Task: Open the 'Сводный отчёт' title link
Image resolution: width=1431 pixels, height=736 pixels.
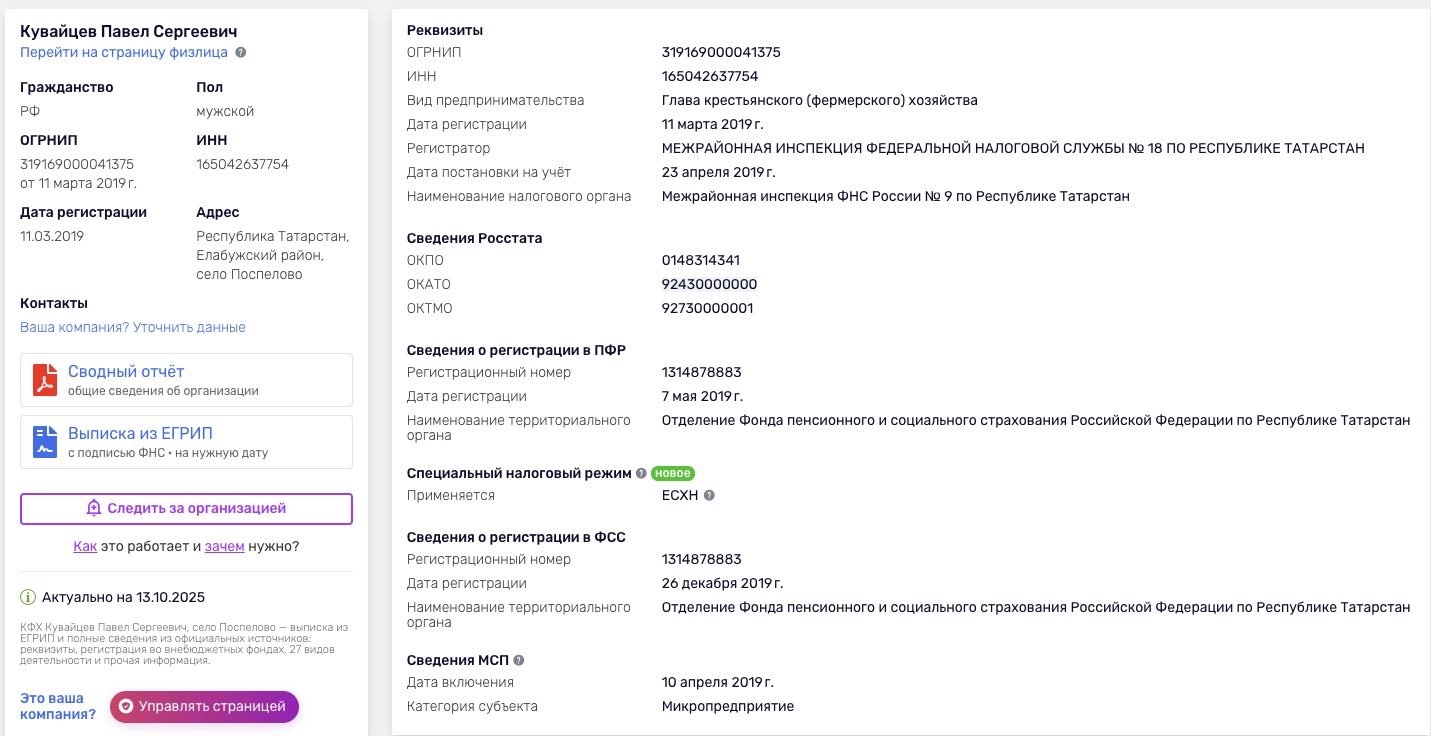Action: click(126, 372)
